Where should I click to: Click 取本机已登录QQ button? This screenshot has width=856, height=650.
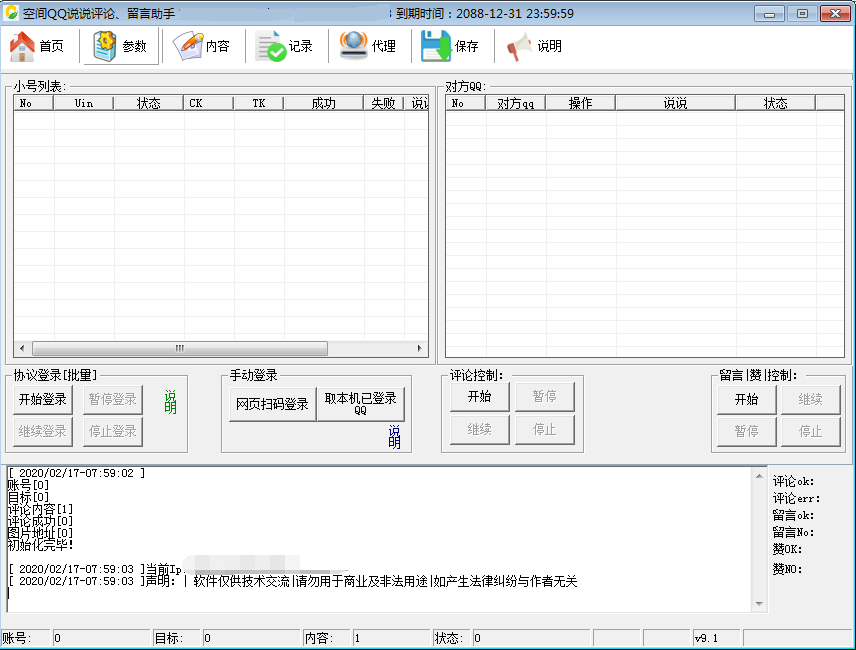pos(360,404)
